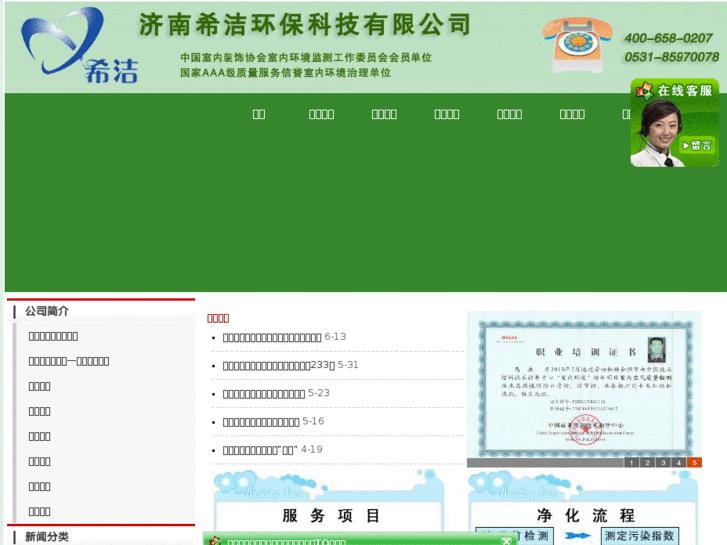727x545 pixels.
Task: Open the sidebar link containing a dash
Action: (69, 361)
